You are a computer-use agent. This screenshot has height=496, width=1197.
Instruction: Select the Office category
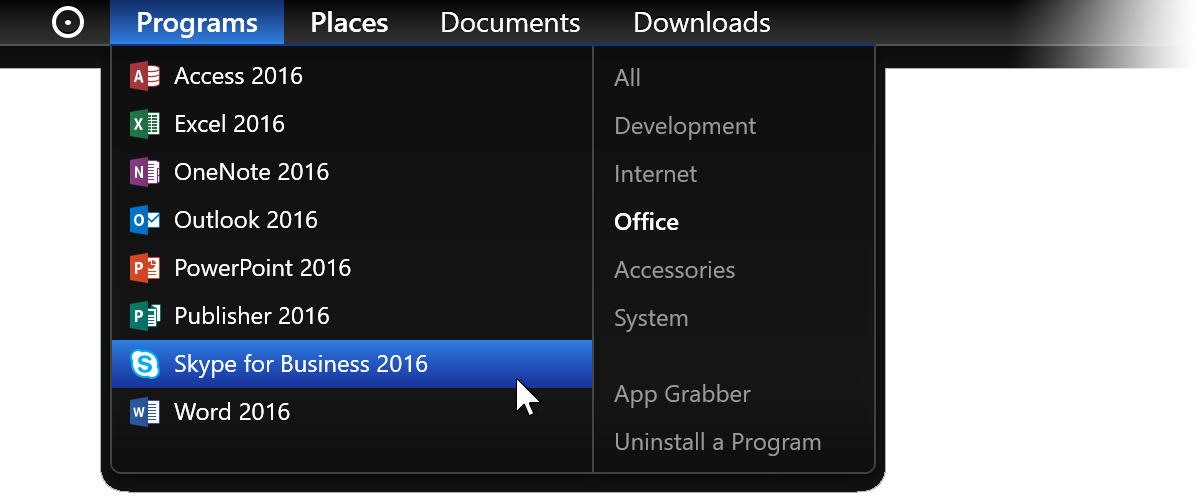pos(647,222)
